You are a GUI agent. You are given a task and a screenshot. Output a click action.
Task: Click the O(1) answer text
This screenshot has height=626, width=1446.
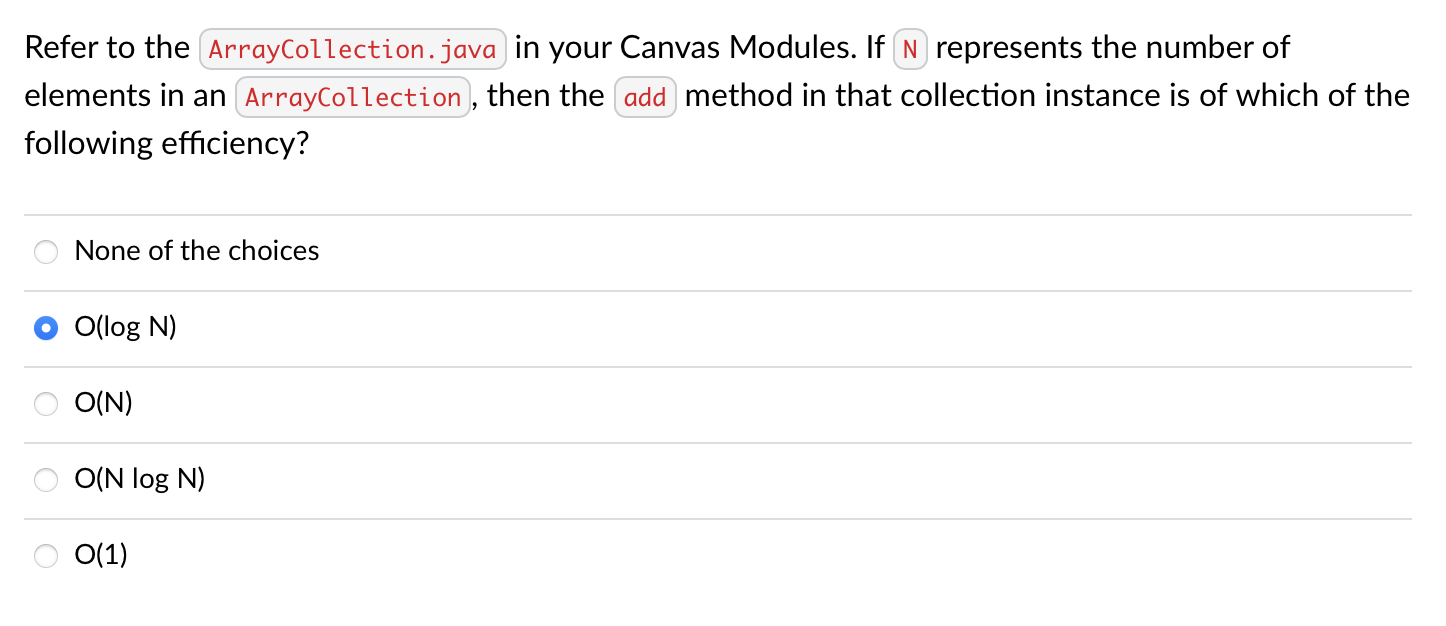point(101,555)
